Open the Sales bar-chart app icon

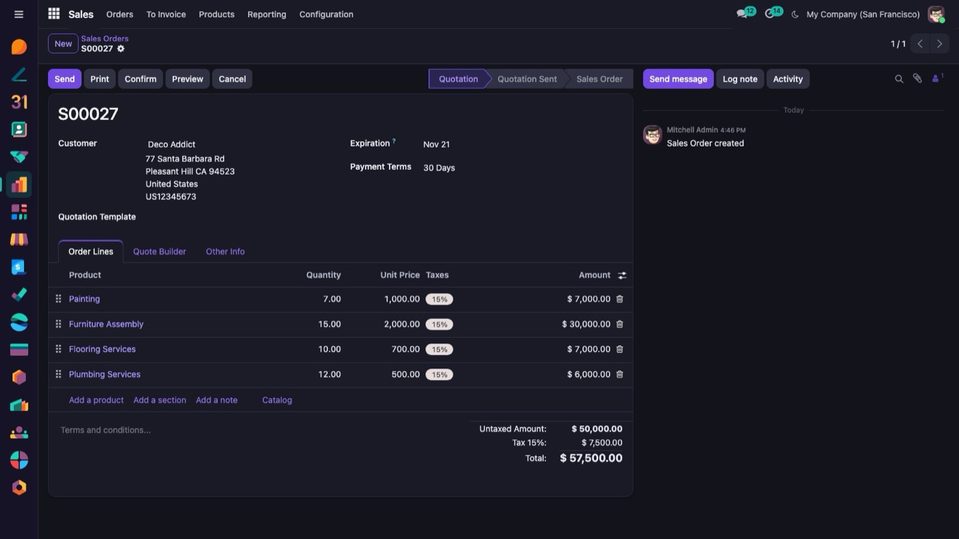click(19, 184)
